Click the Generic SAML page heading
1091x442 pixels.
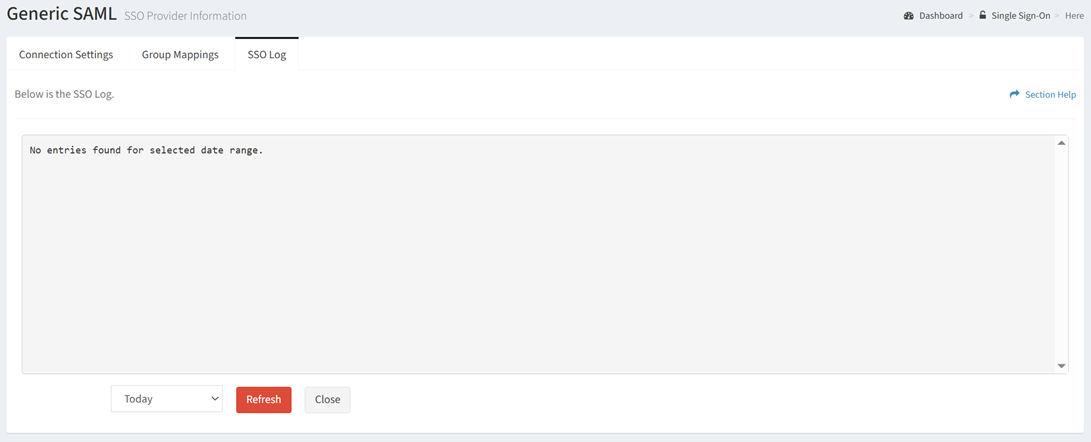[x=61, y=15]
